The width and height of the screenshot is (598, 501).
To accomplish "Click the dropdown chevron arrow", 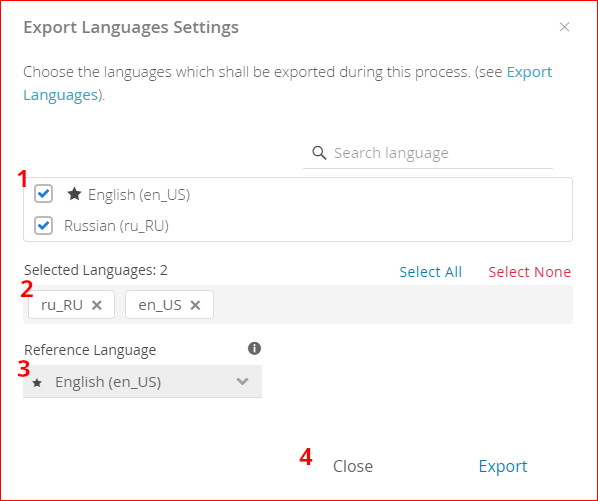I will click(x=243, y=381).
